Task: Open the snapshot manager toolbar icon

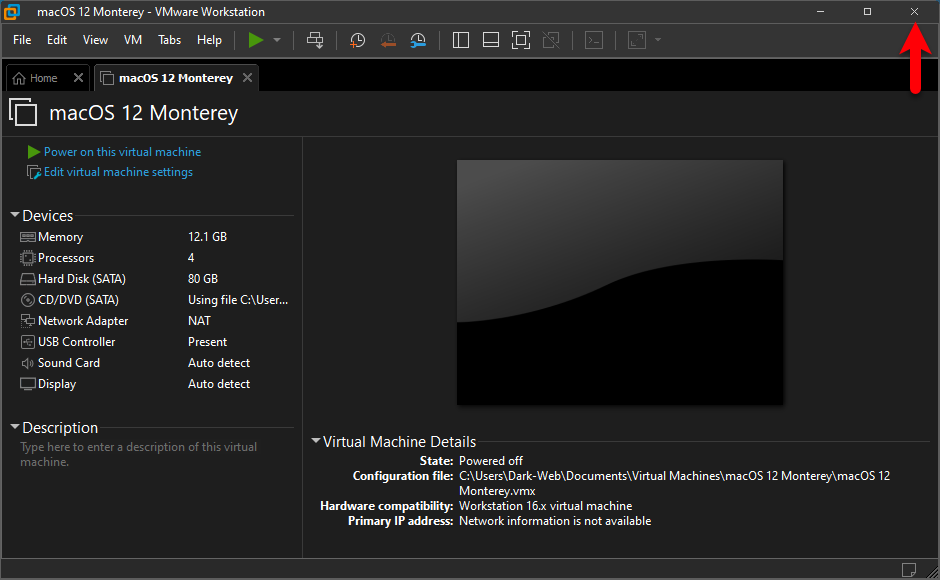Action: pos(418,40)
